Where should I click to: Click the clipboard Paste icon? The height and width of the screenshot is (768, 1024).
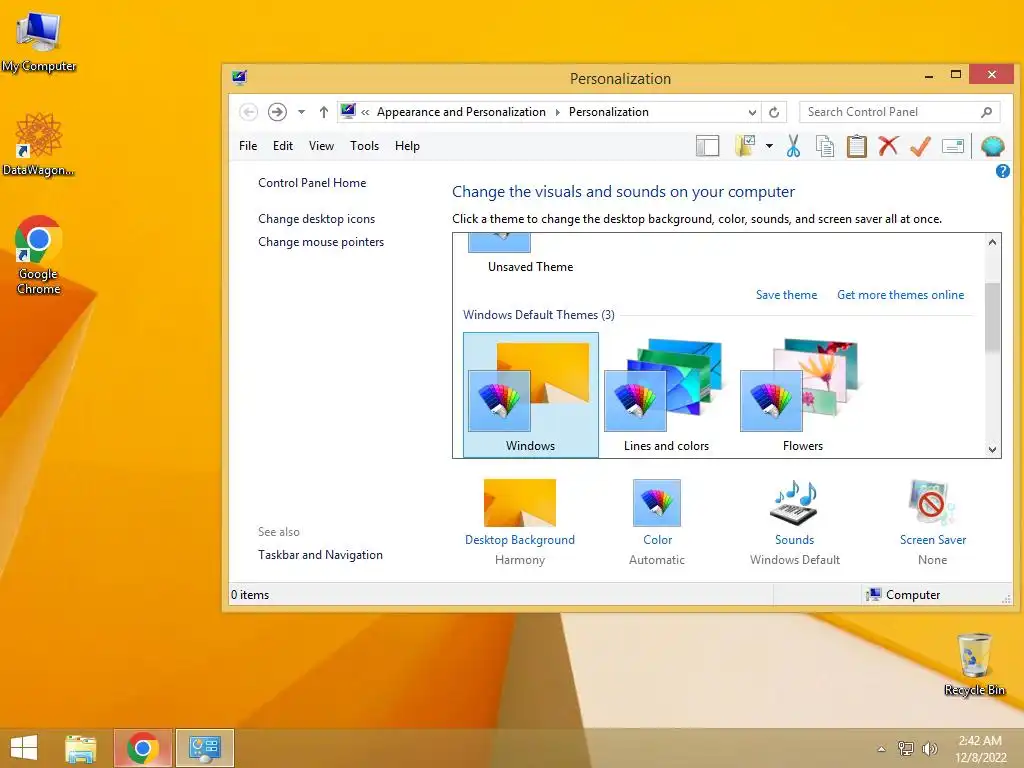pyautogui.click(x=856, y=146)
